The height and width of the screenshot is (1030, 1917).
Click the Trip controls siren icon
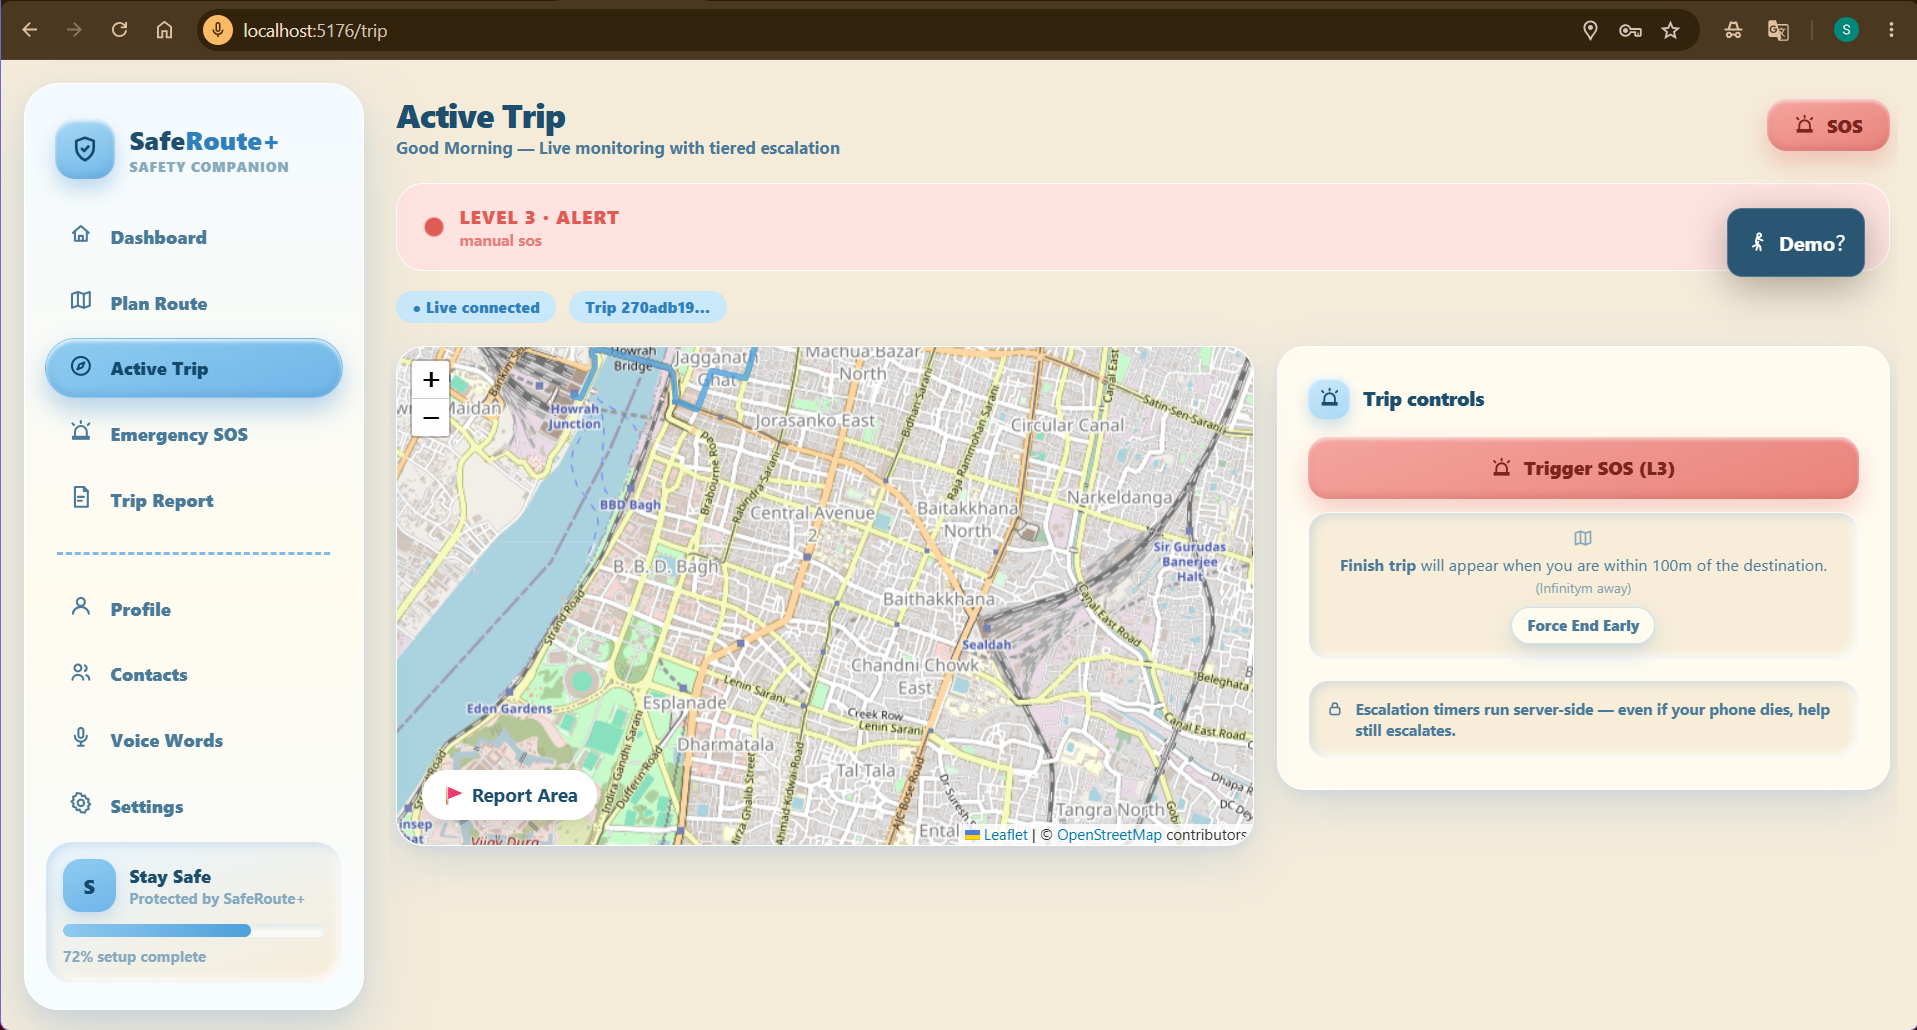tap(1329, 399)
